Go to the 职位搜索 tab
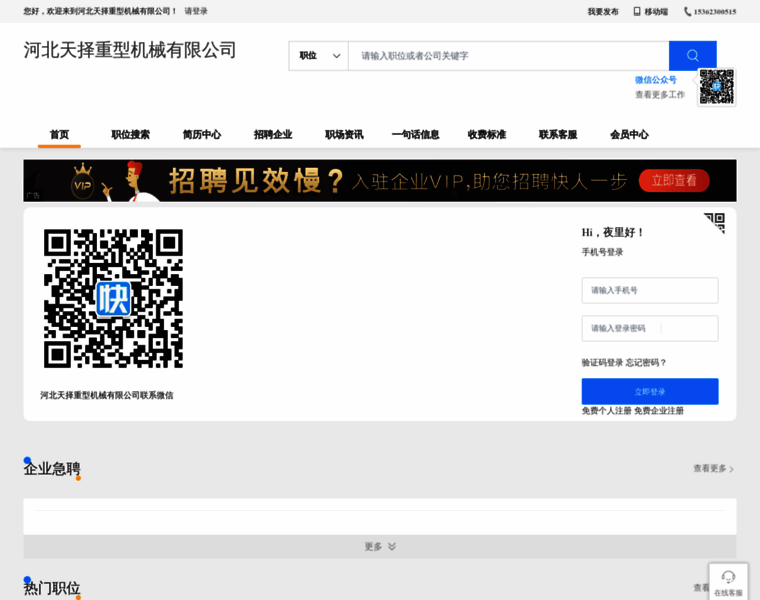The width and height of the screenshot is (760, 600). (130, 135)
